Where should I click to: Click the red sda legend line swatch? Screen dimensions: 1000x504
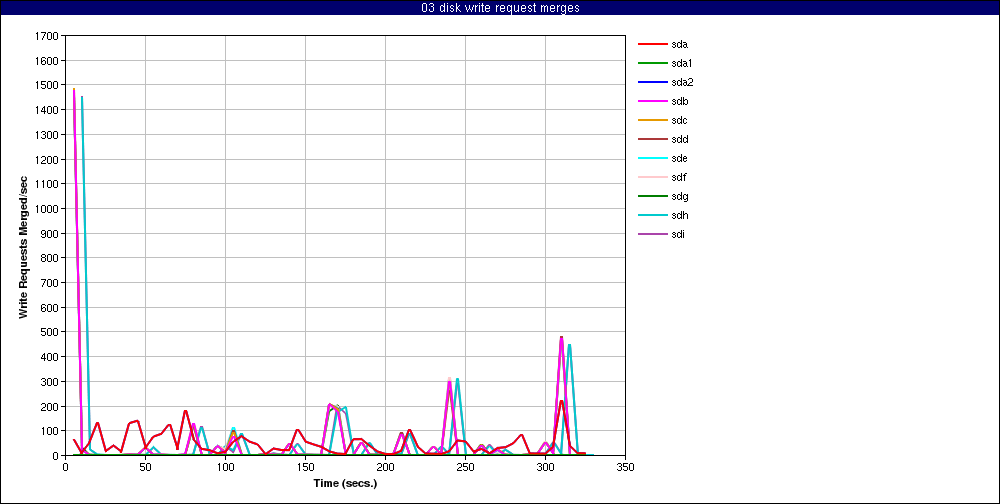(652, 45)
